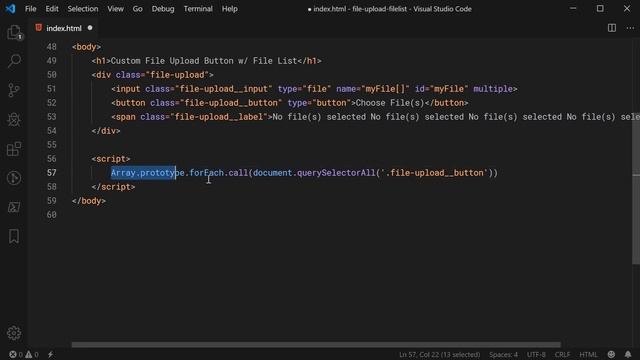
Task: Select the index.html editor tab
Action: click(x=64, y=28)
